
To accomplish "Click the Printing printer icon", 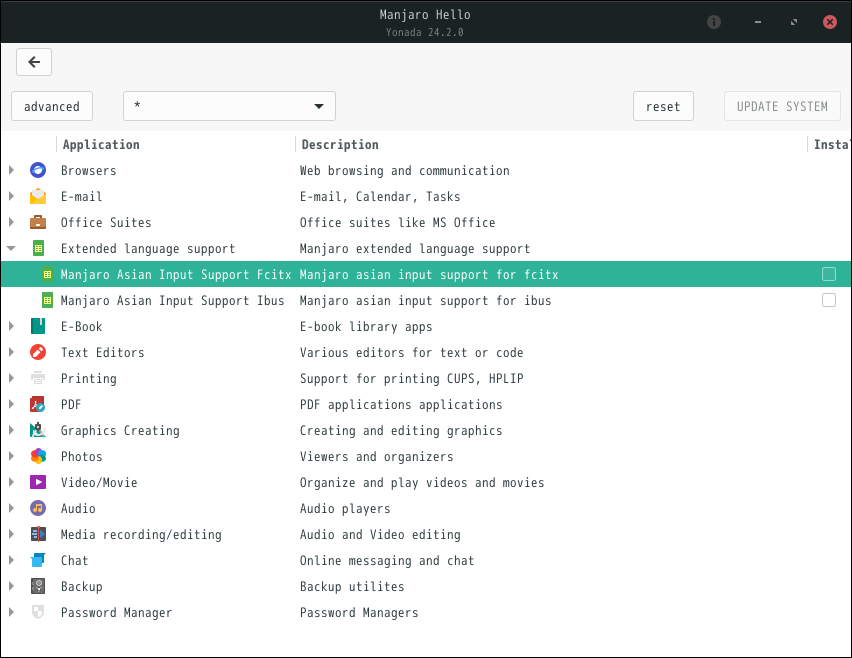I will pos(38,378).
